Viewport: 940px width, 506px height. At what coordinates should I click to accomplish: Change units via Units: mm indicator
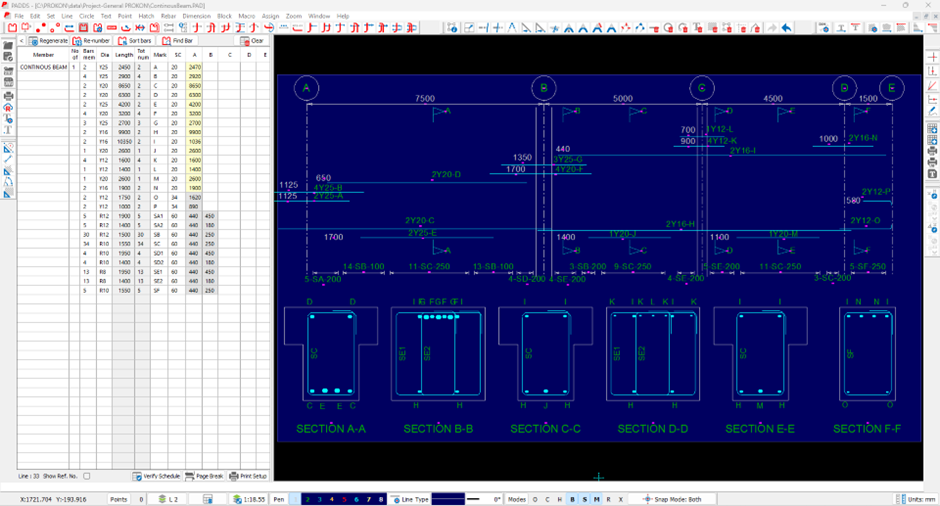point(916,499)
